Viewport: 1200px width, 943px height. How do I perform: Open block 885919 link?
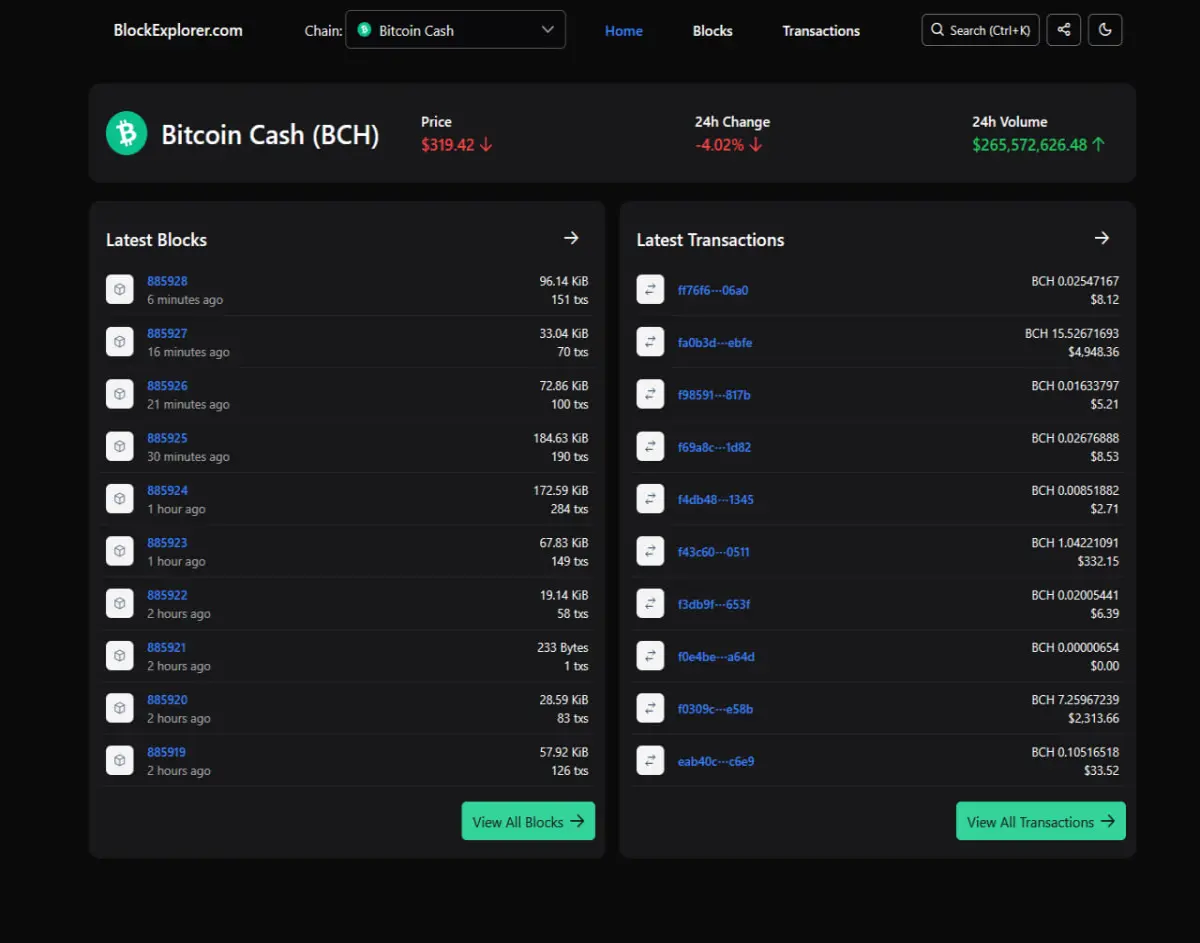click(167, 752)
